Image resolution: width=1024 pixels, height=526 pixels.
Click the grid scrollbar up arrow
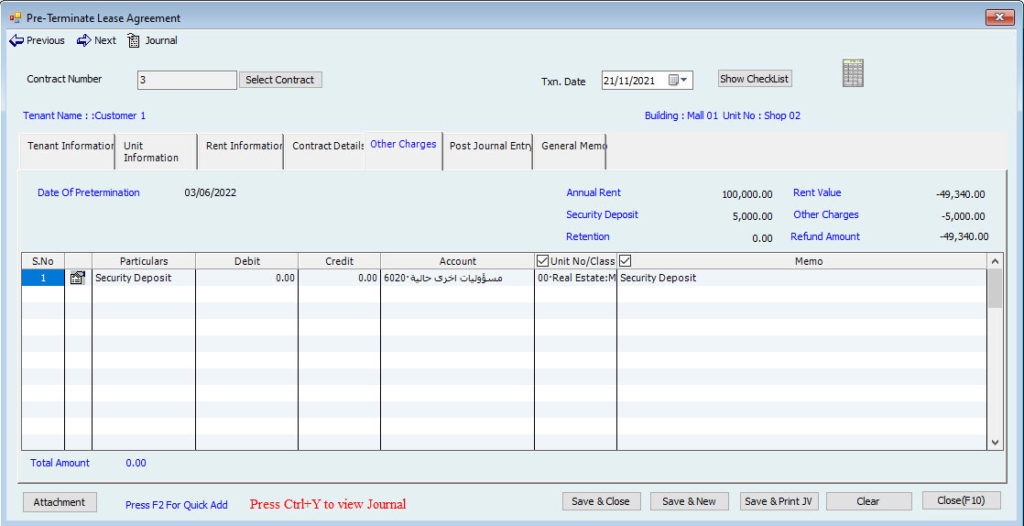[995, 261]
